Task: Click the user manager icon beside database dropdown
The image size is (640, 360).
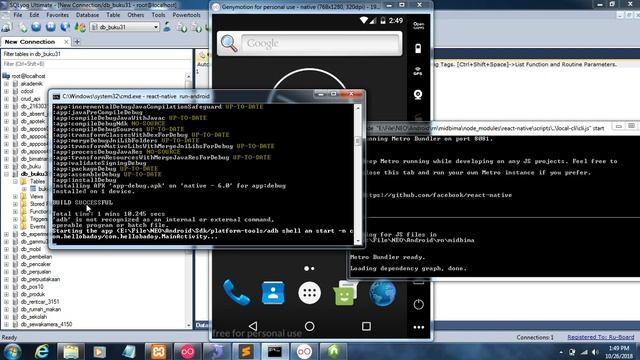Action: click(x=167, y=27)
